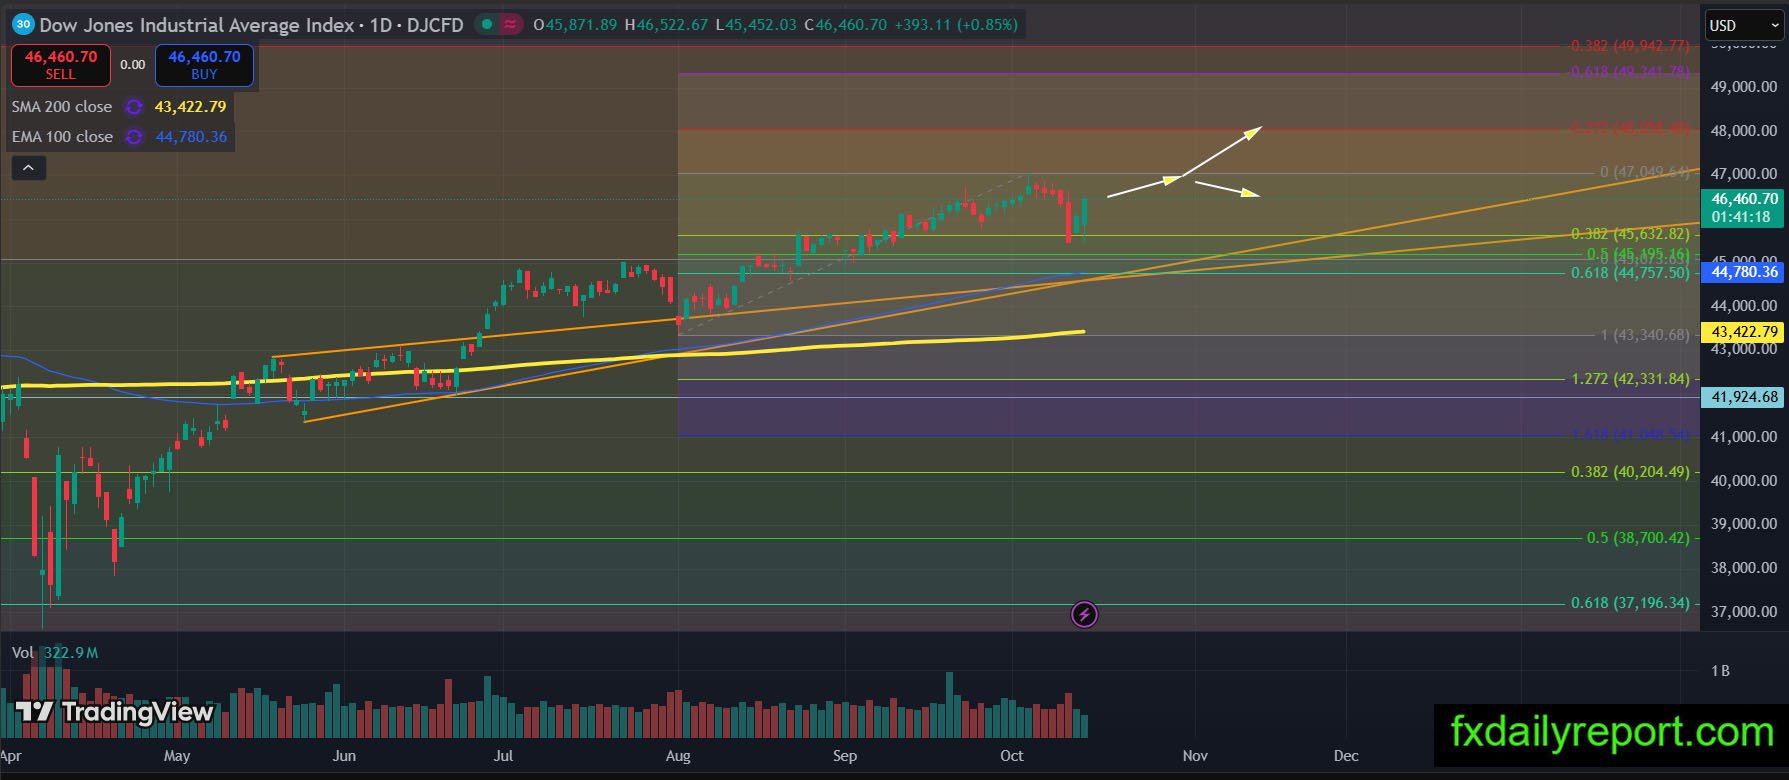Click the purple lightning bolt icon on chart

[x=1084, y=614]
